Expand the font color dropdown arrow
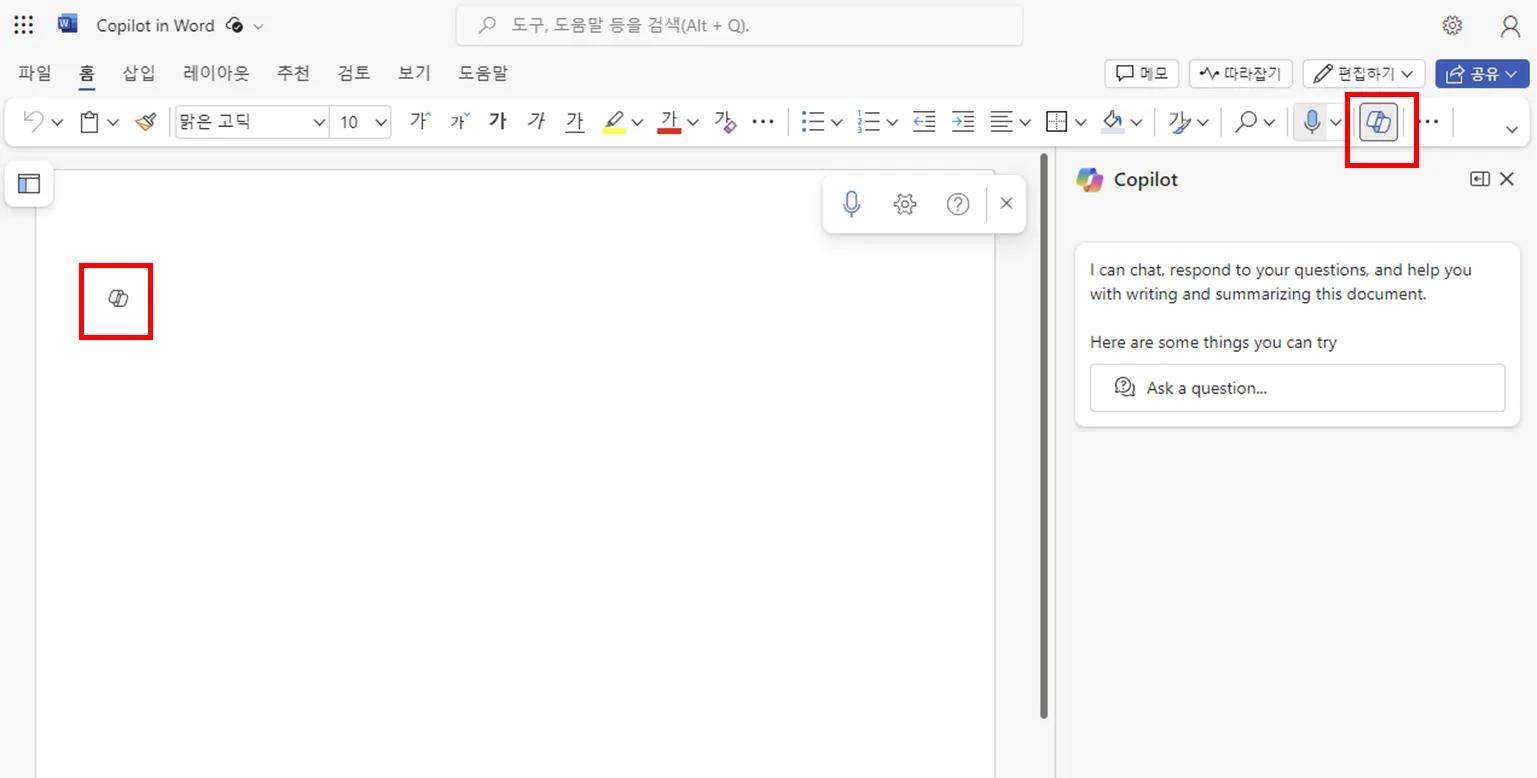Viewport: 1537px width, 778px height. point(693,123)
